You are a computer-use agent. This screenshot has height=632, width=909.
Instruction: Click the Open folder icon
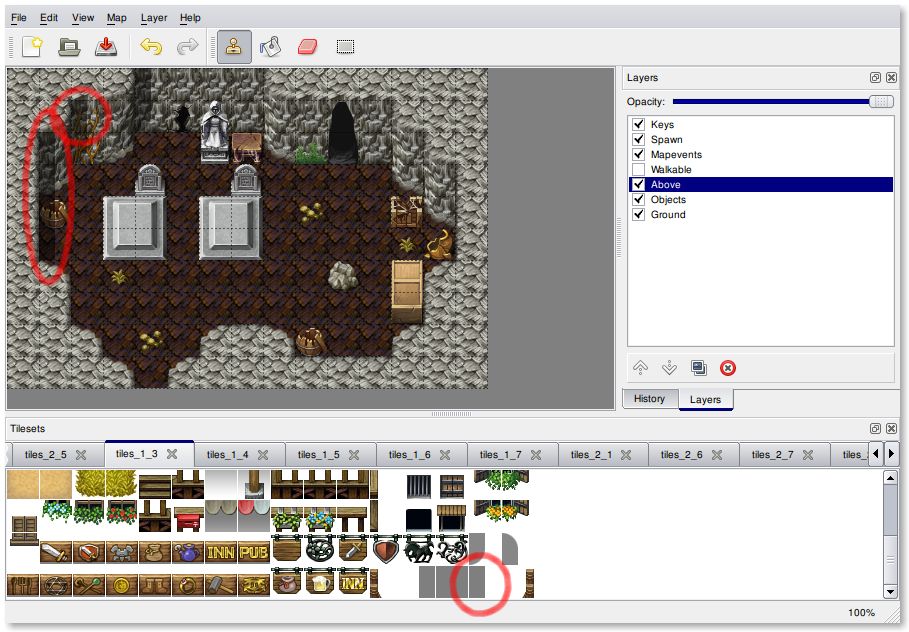[68, 46]
